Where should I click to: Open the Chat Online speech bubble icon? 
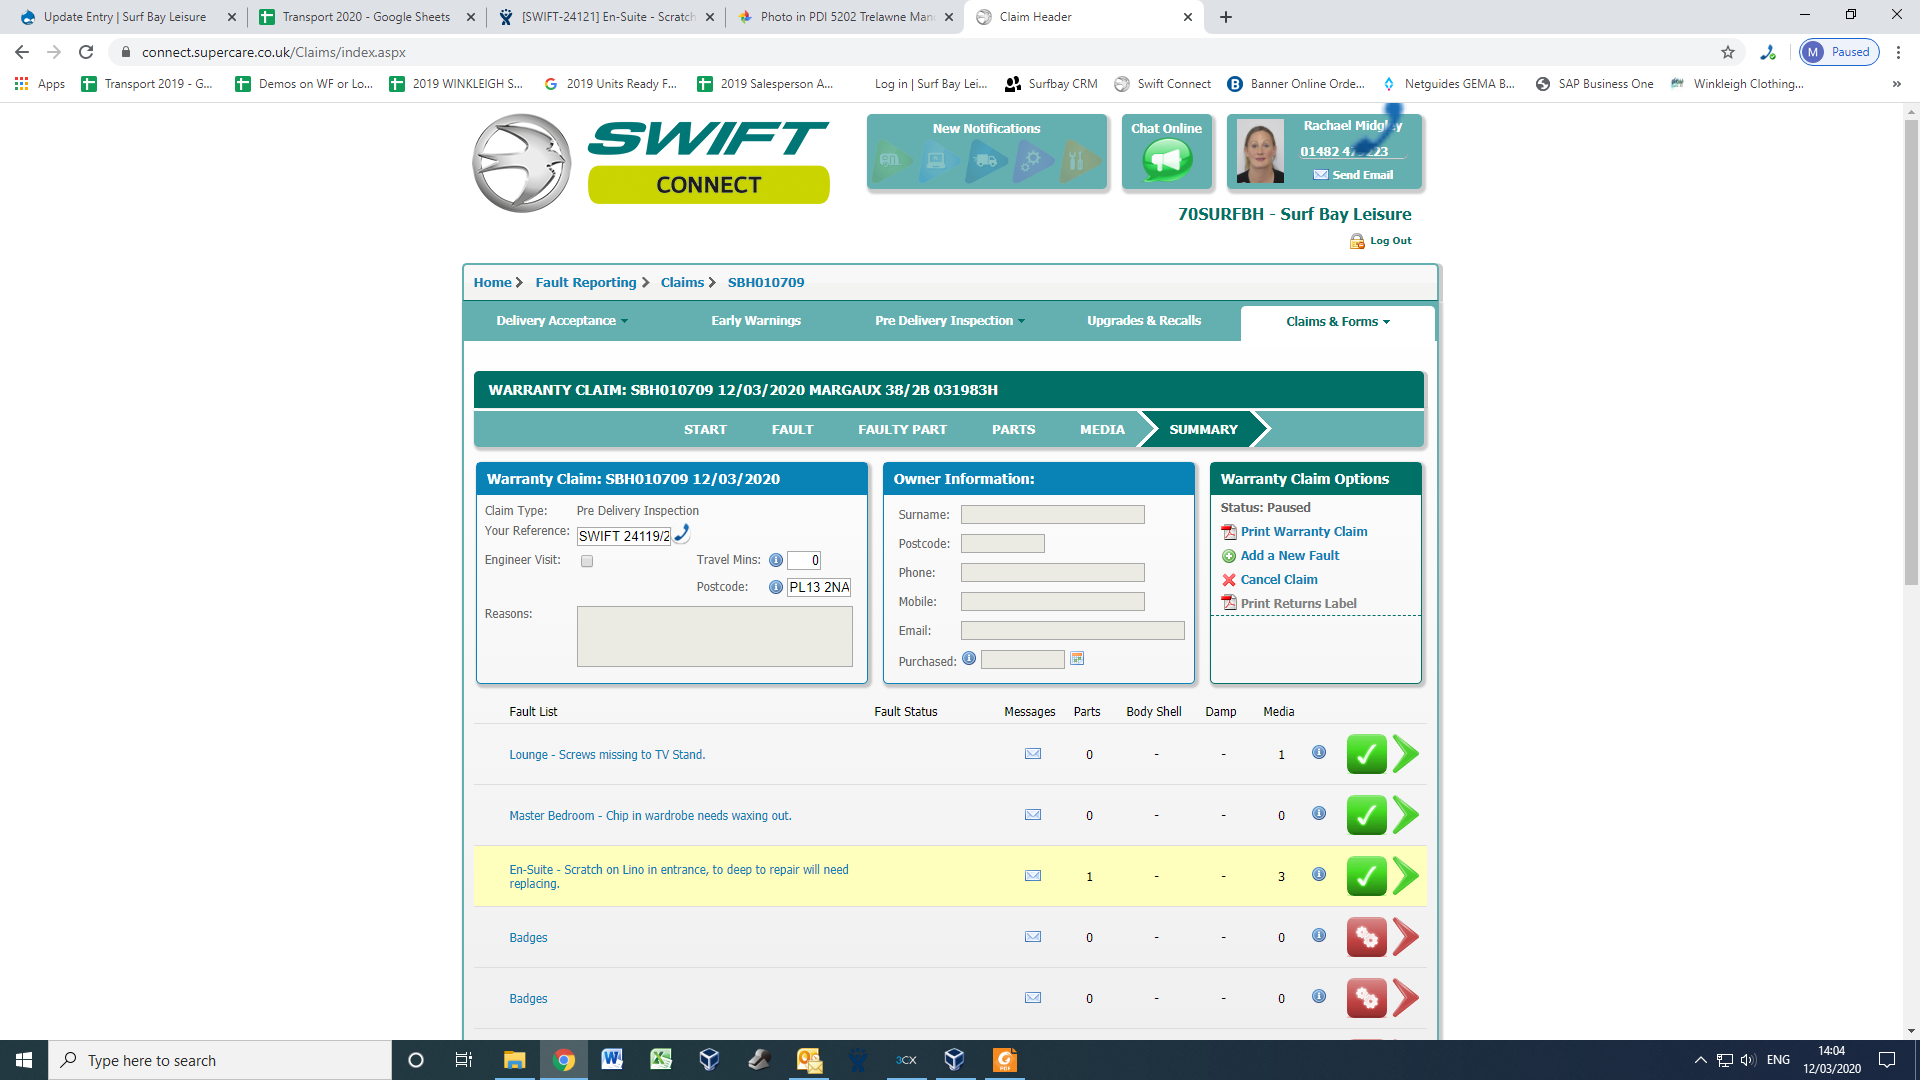1167,160
